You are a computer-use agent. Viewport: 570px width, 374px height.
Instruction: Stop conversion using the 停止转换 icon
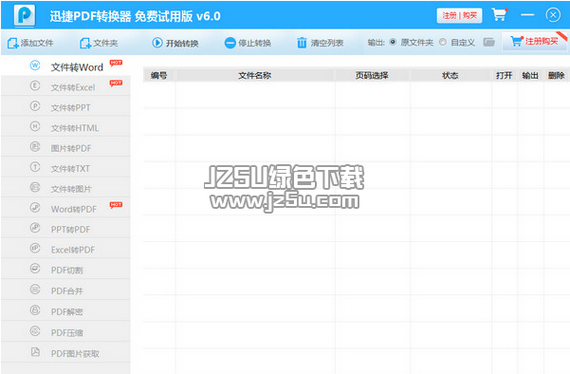click(230, 43)
